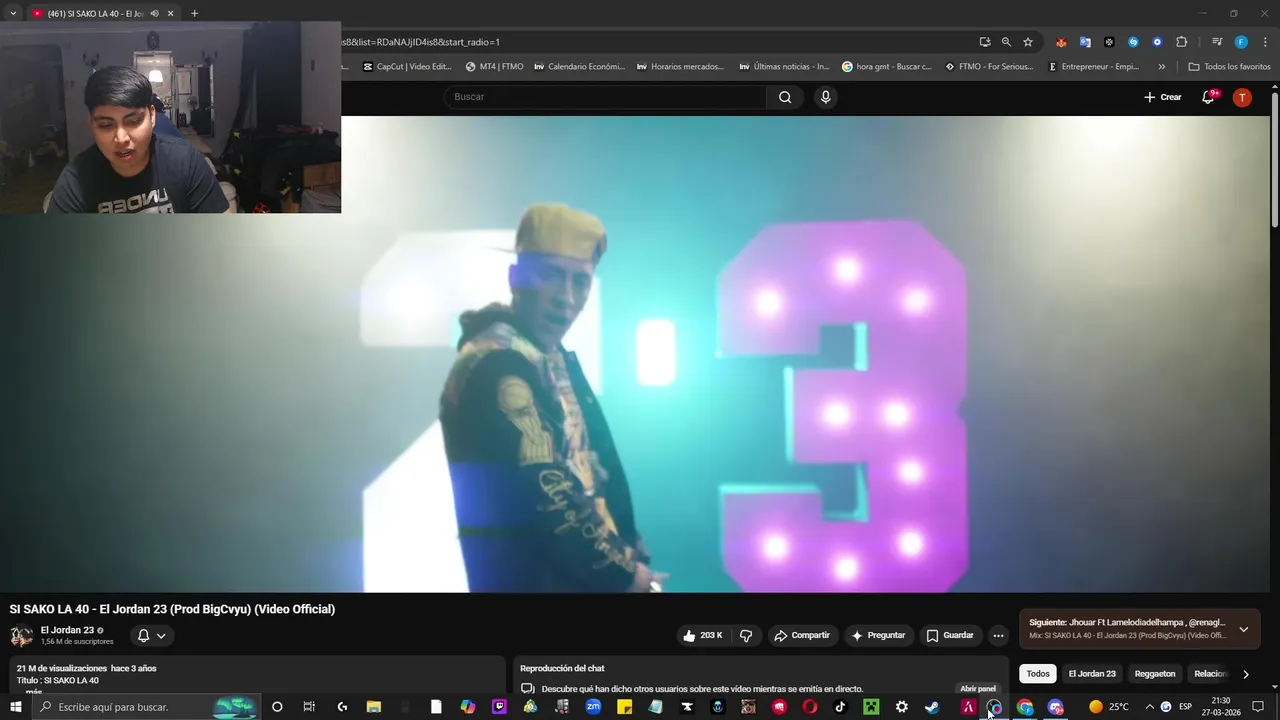Open Google Chrome icon in taskbar
Viewport: 1280px width, 720px height.
click(x=1025, y=707)
